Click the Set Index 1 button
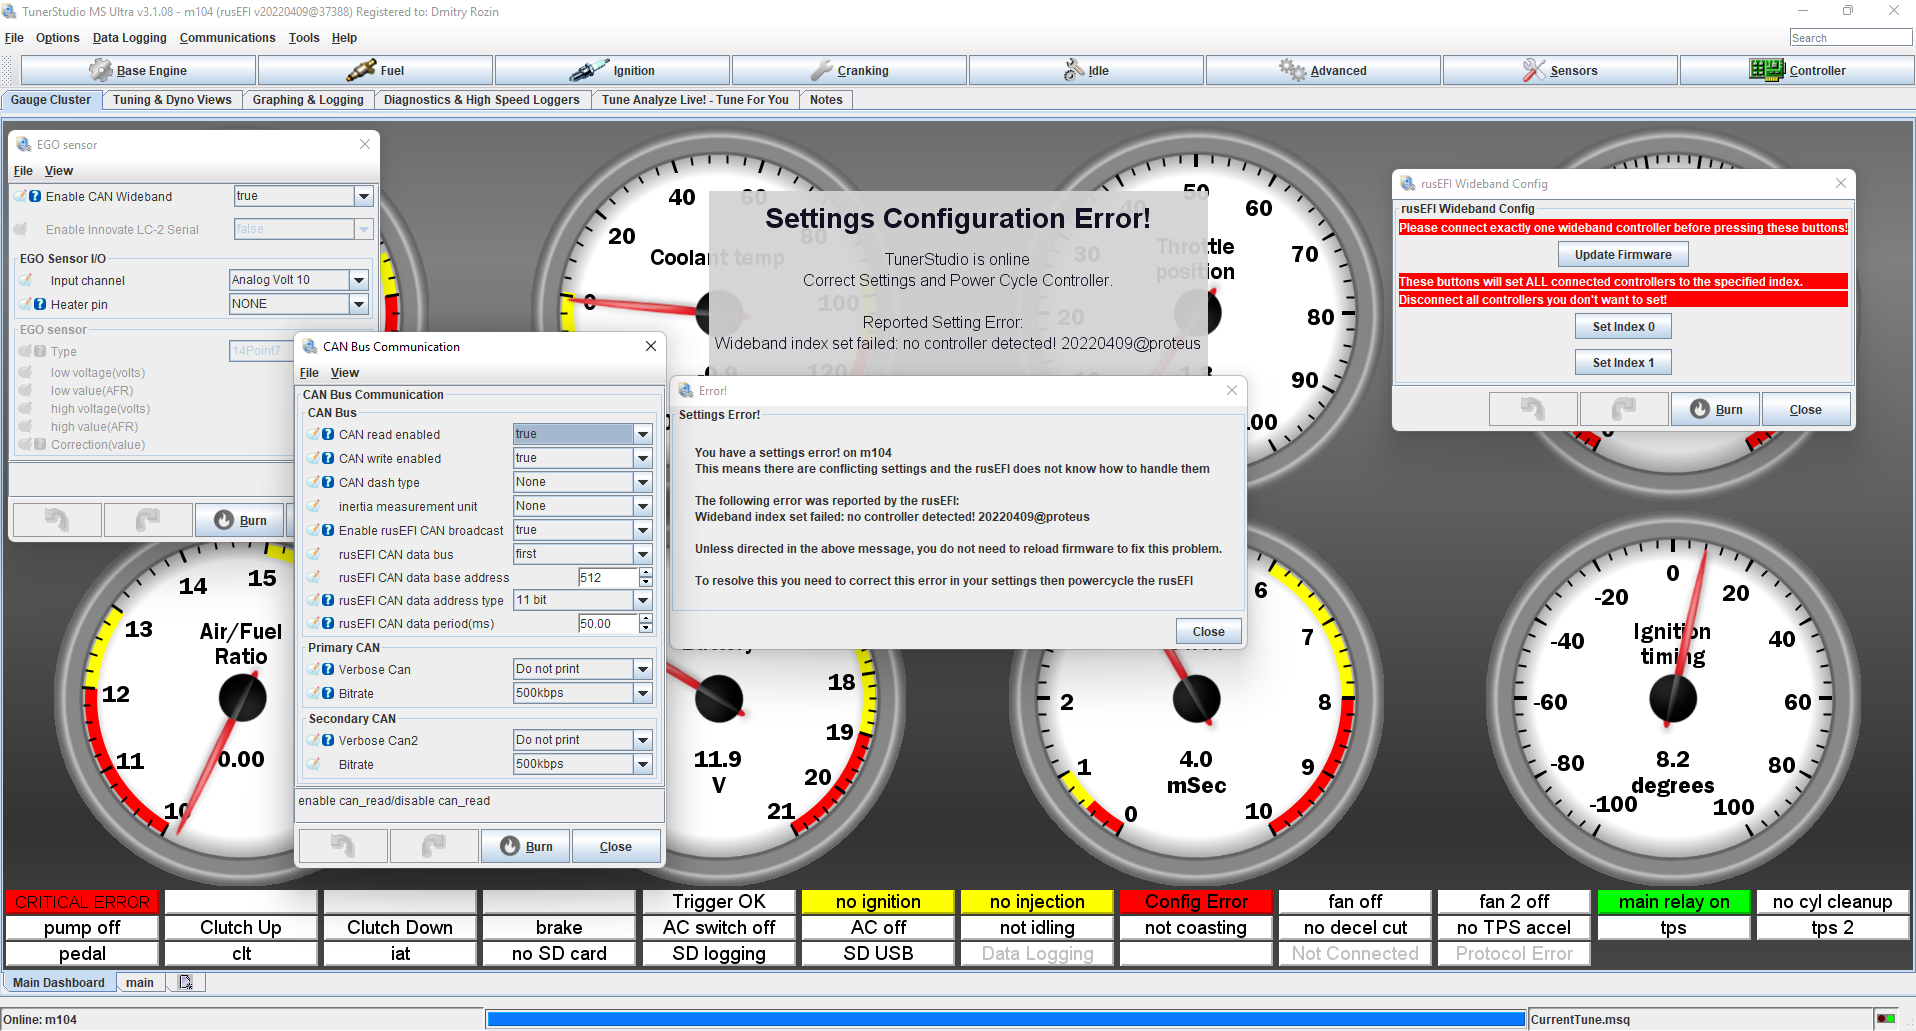This screenshot has height=1031, width=1916. pos(1623,362)
